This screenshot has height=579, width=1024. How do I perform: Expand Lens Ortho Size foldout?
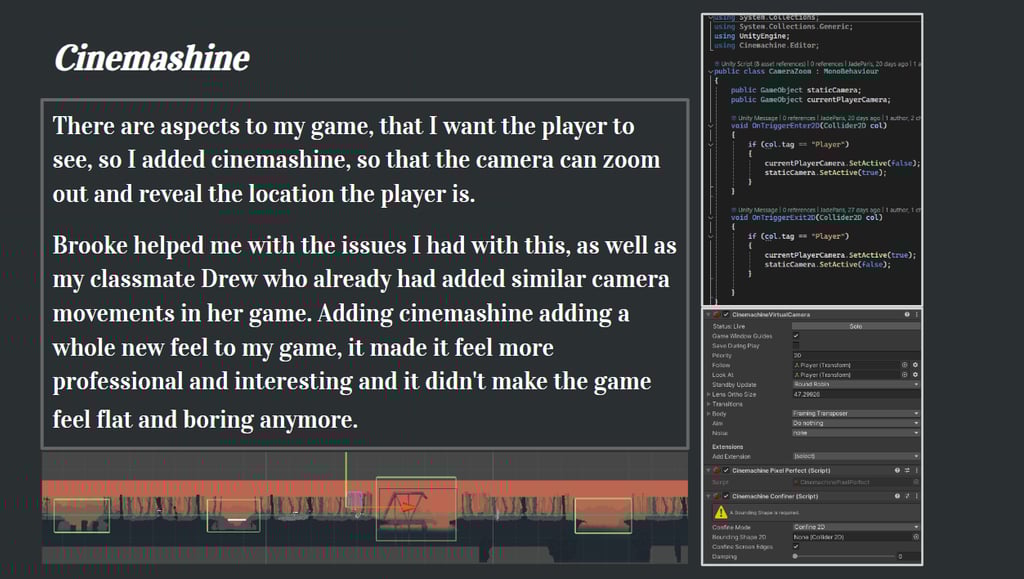coord(709,394)
